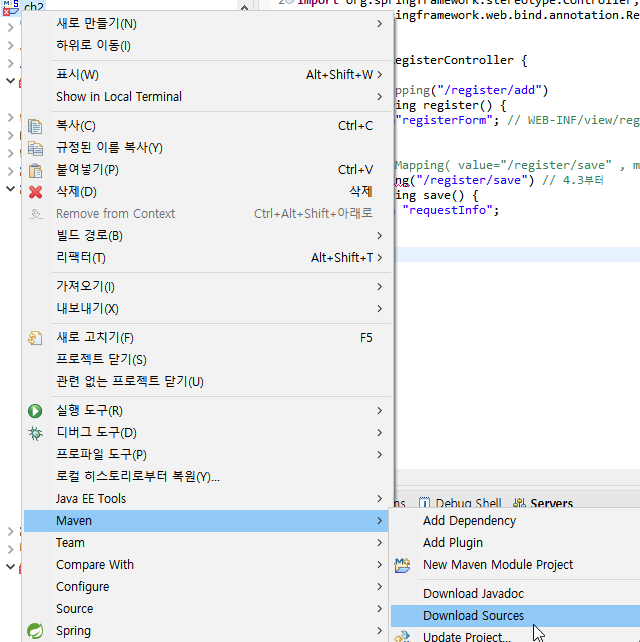Screen dimensions: 640x642
Task: Select 새로 고치기(F) entry
Action: click(206, 338)
